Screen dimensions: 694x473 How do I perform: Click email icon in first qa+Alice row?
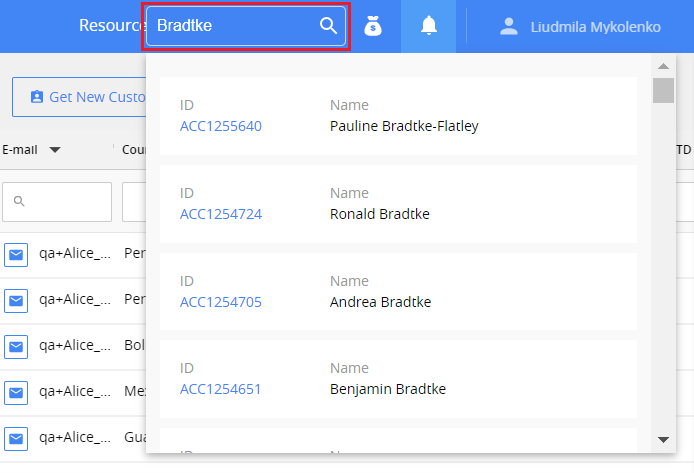[16, 254]
